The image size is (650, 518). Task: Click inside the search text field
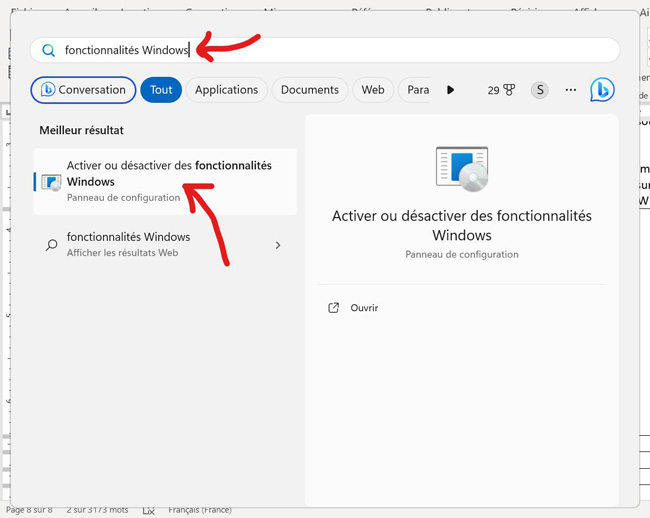pos(400,50)
